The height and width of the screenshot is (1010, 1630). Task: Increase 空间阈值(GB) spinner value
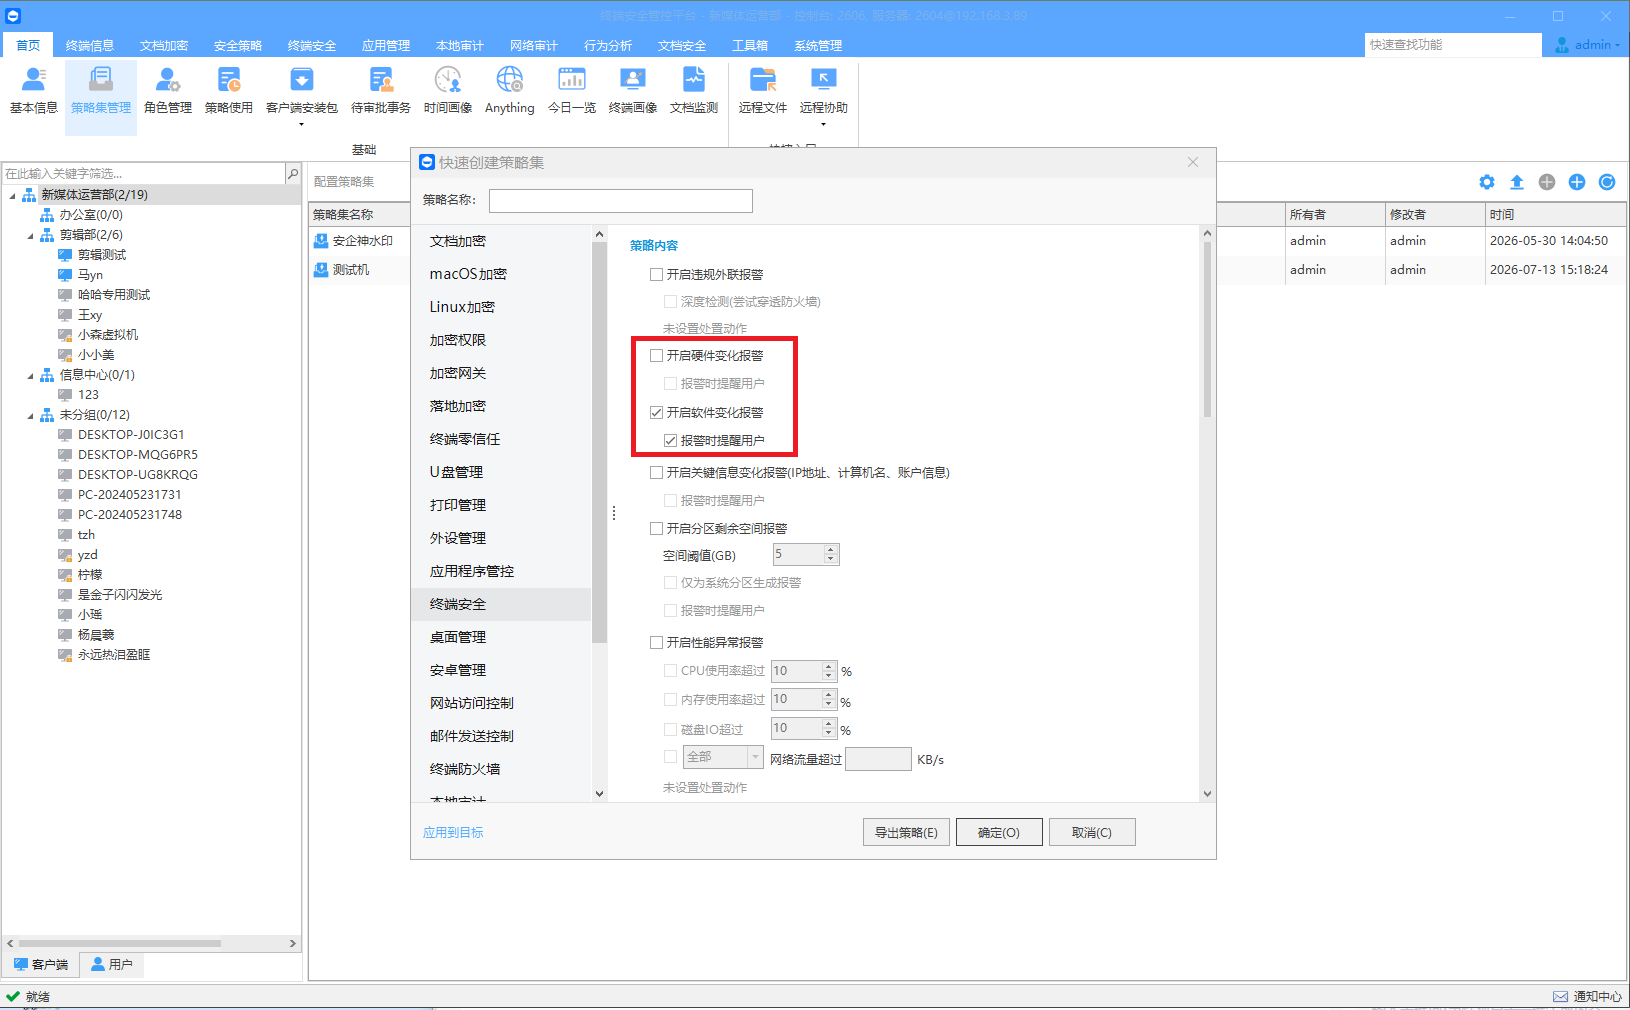(x=830, y=549)
